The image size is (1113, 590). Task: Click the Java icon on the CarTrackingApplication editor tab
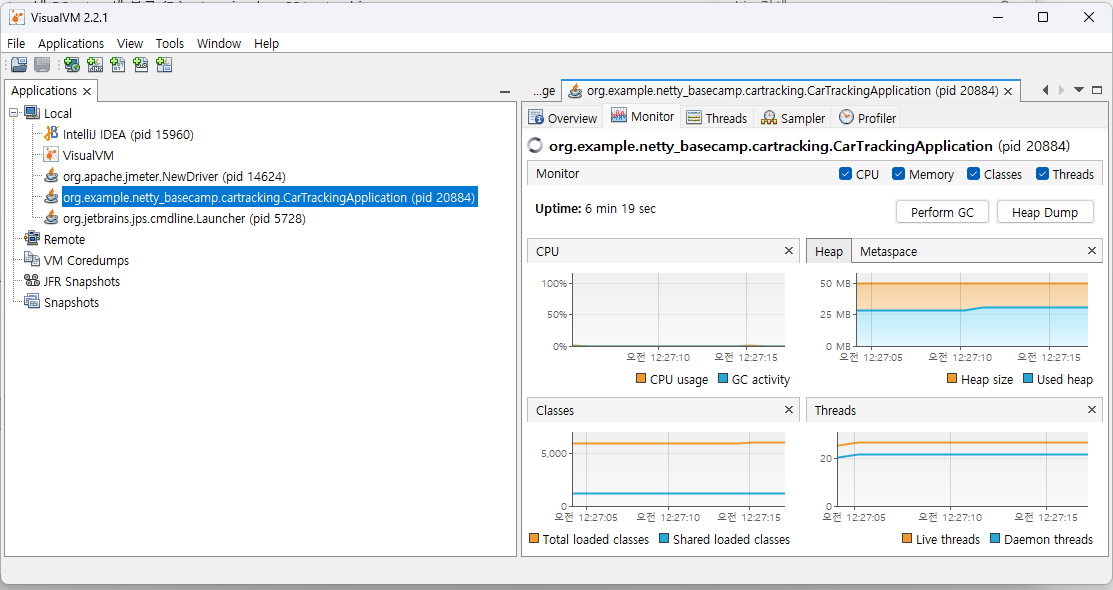tap(575, 91)
